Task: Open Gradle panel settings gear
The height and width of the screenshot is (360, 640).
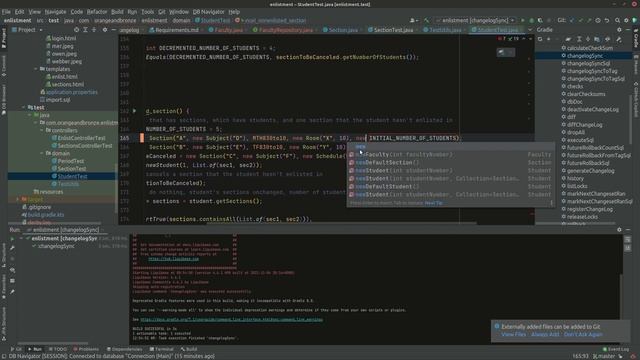Action: click(619, 30)
